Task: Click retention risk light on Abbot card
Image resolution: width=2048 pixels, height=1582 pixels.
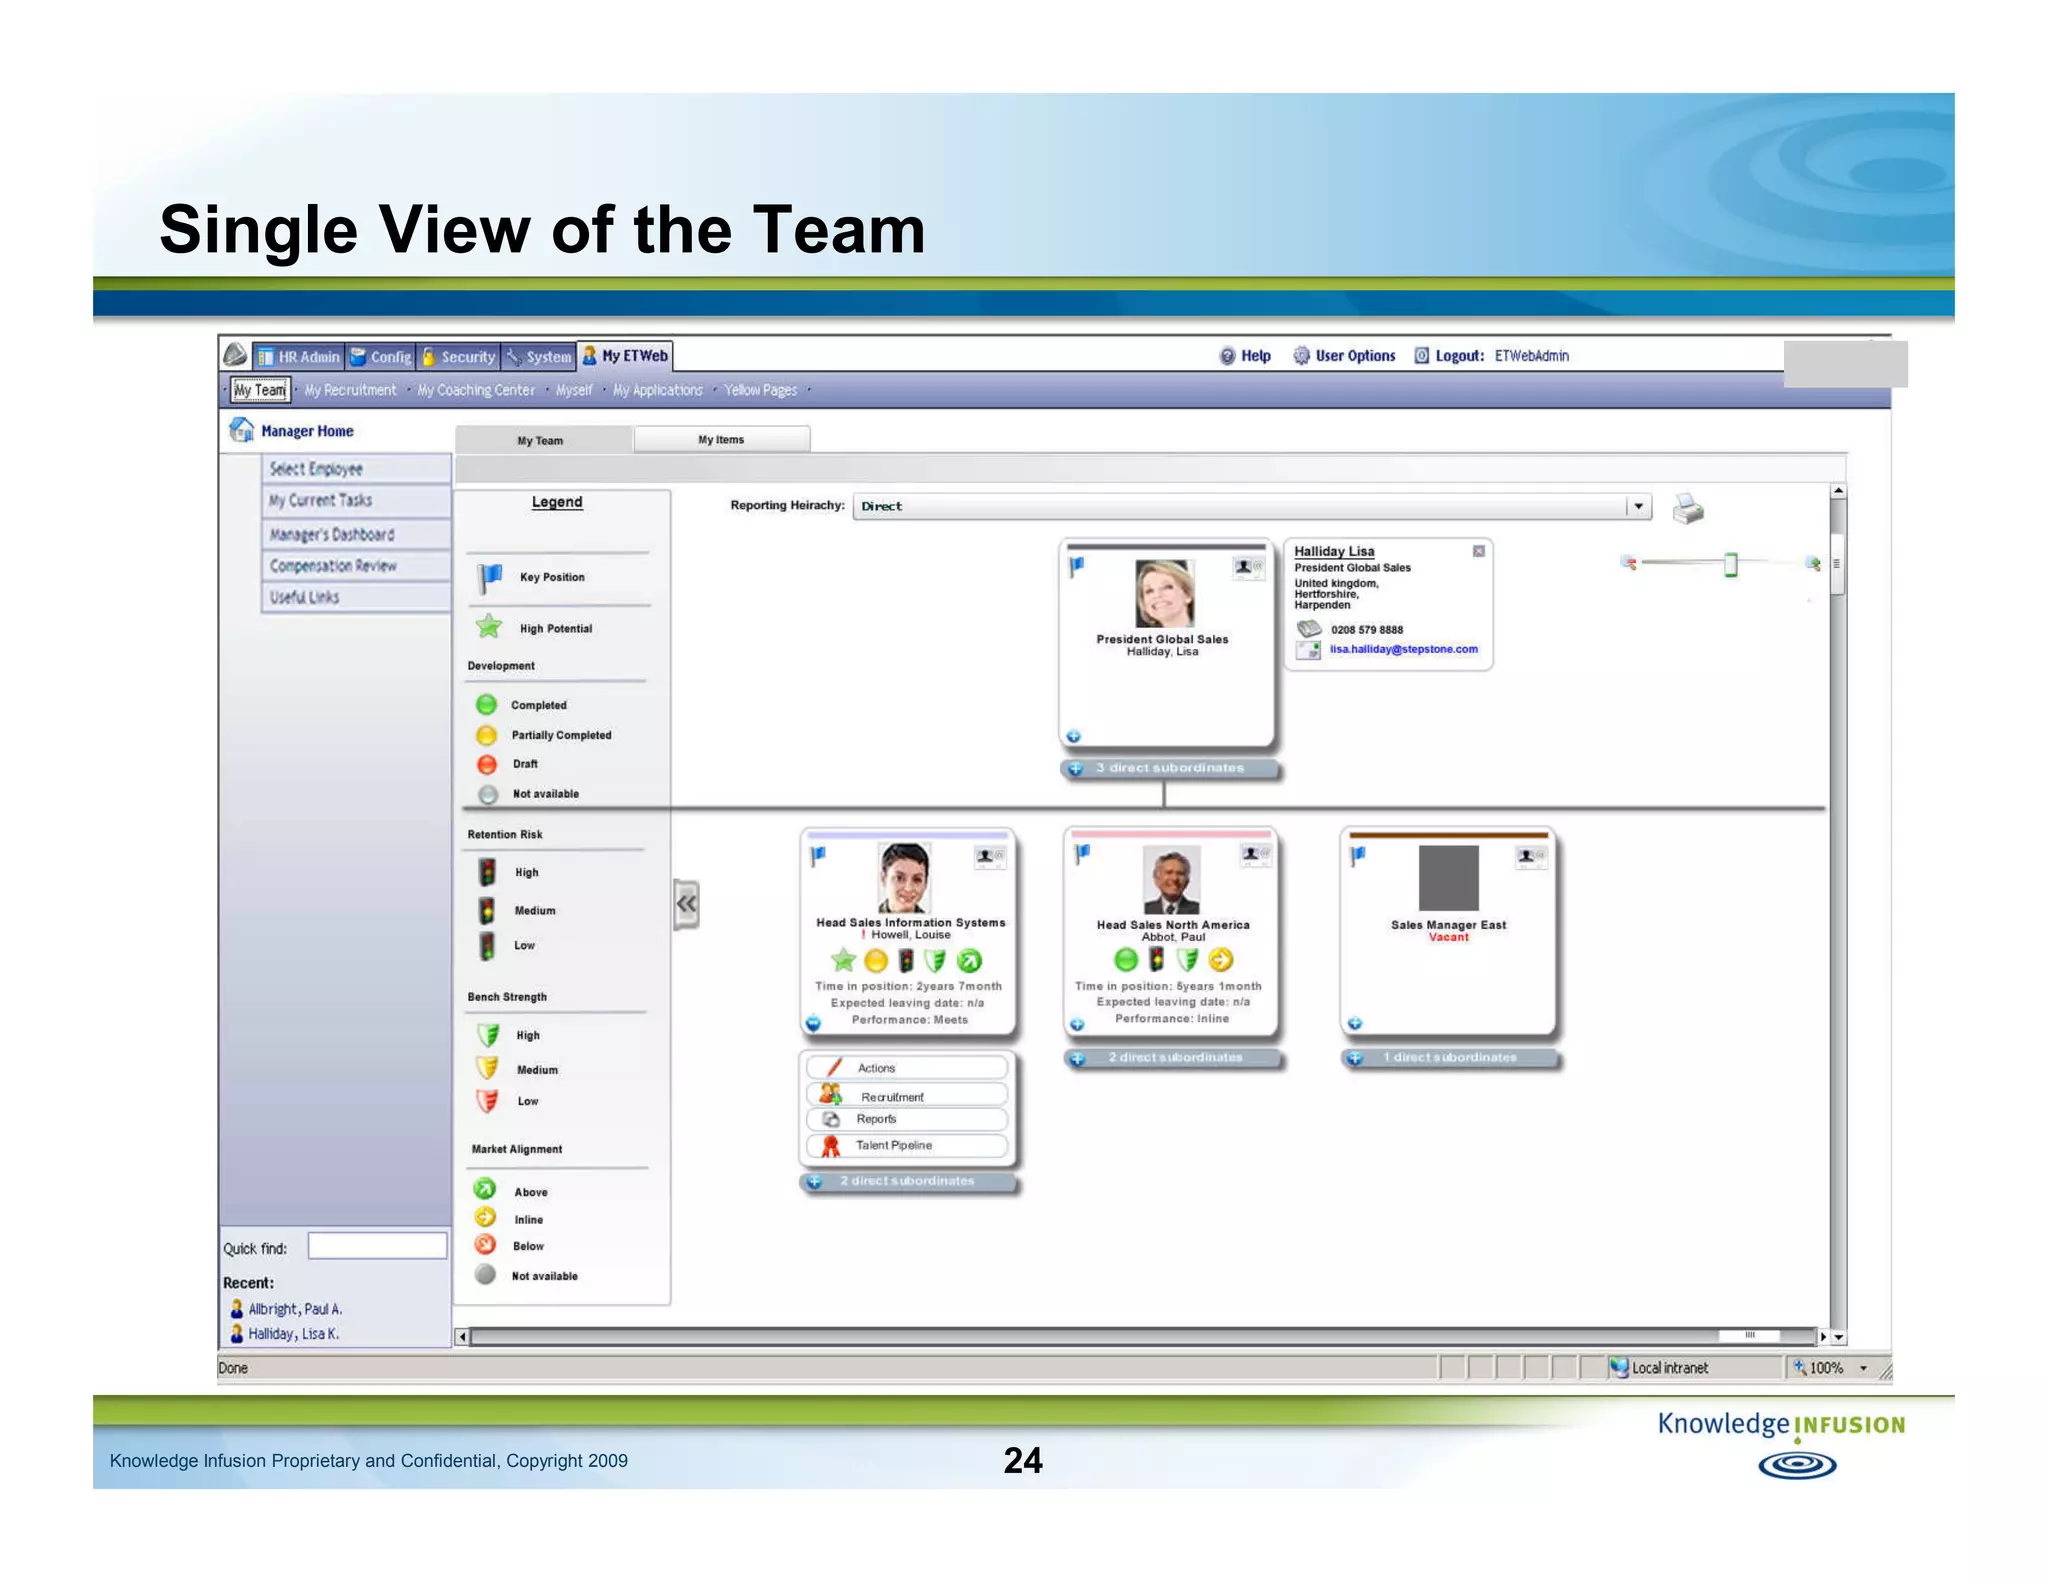Action: pyautogui.click(x=1156, y=960)
